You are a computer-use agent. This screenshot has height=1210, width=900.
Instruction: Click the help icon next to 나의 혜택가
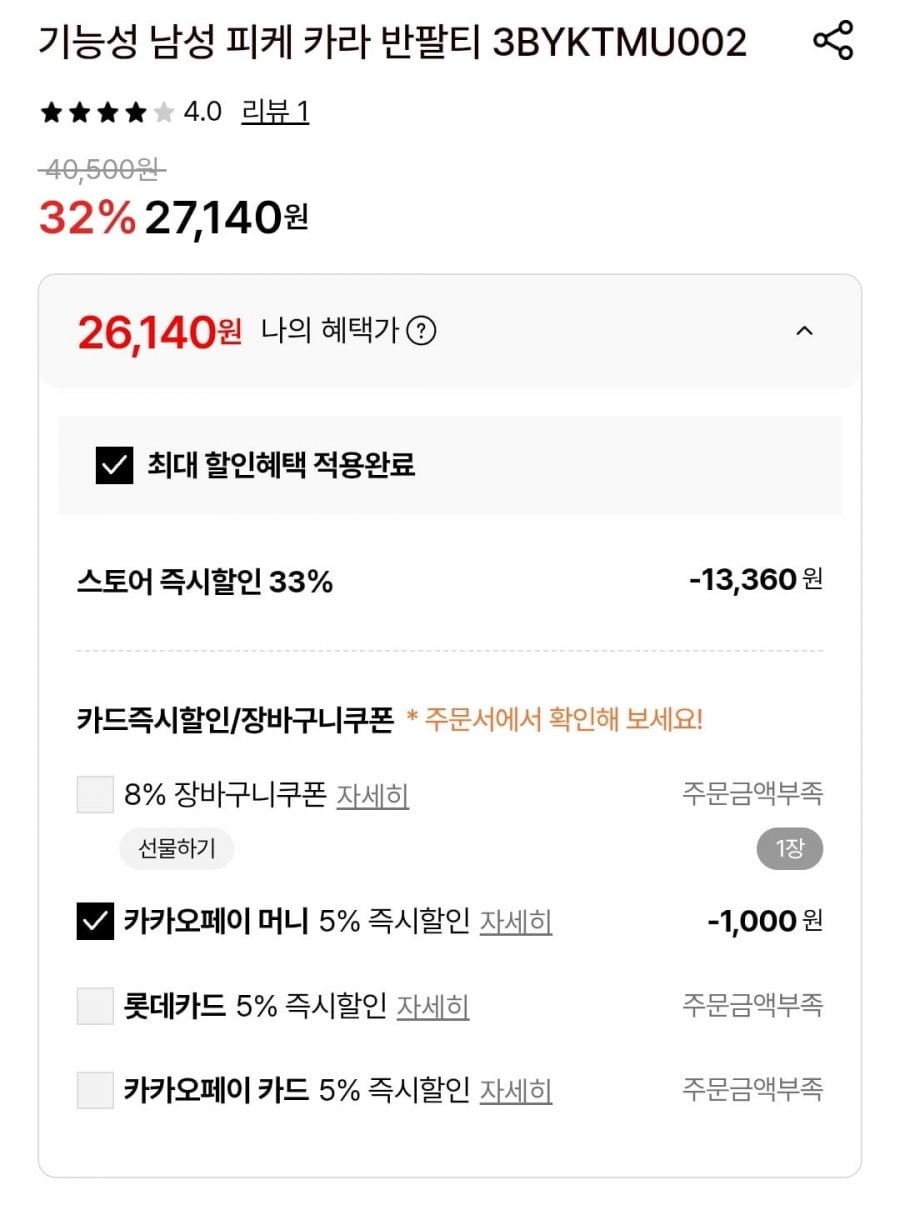pyautogui.click(x=422, y=330)
